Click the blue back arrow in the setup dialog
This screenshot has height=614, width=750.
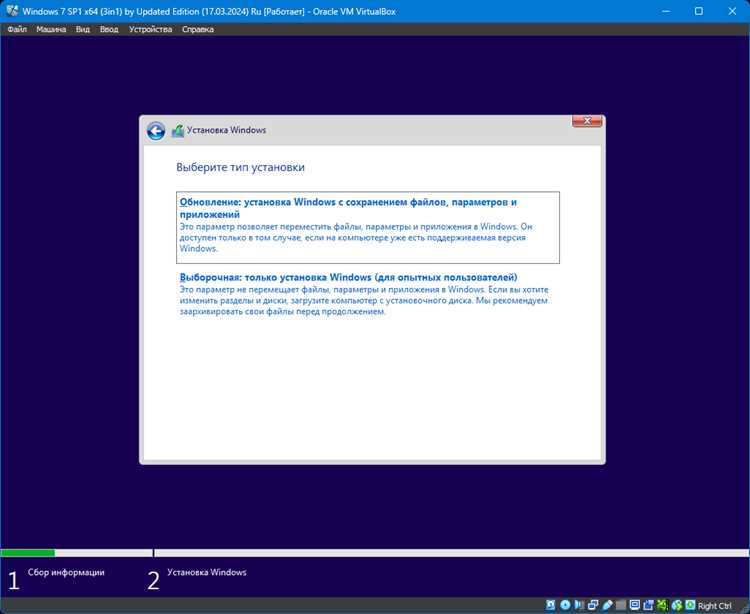[156, 131]
